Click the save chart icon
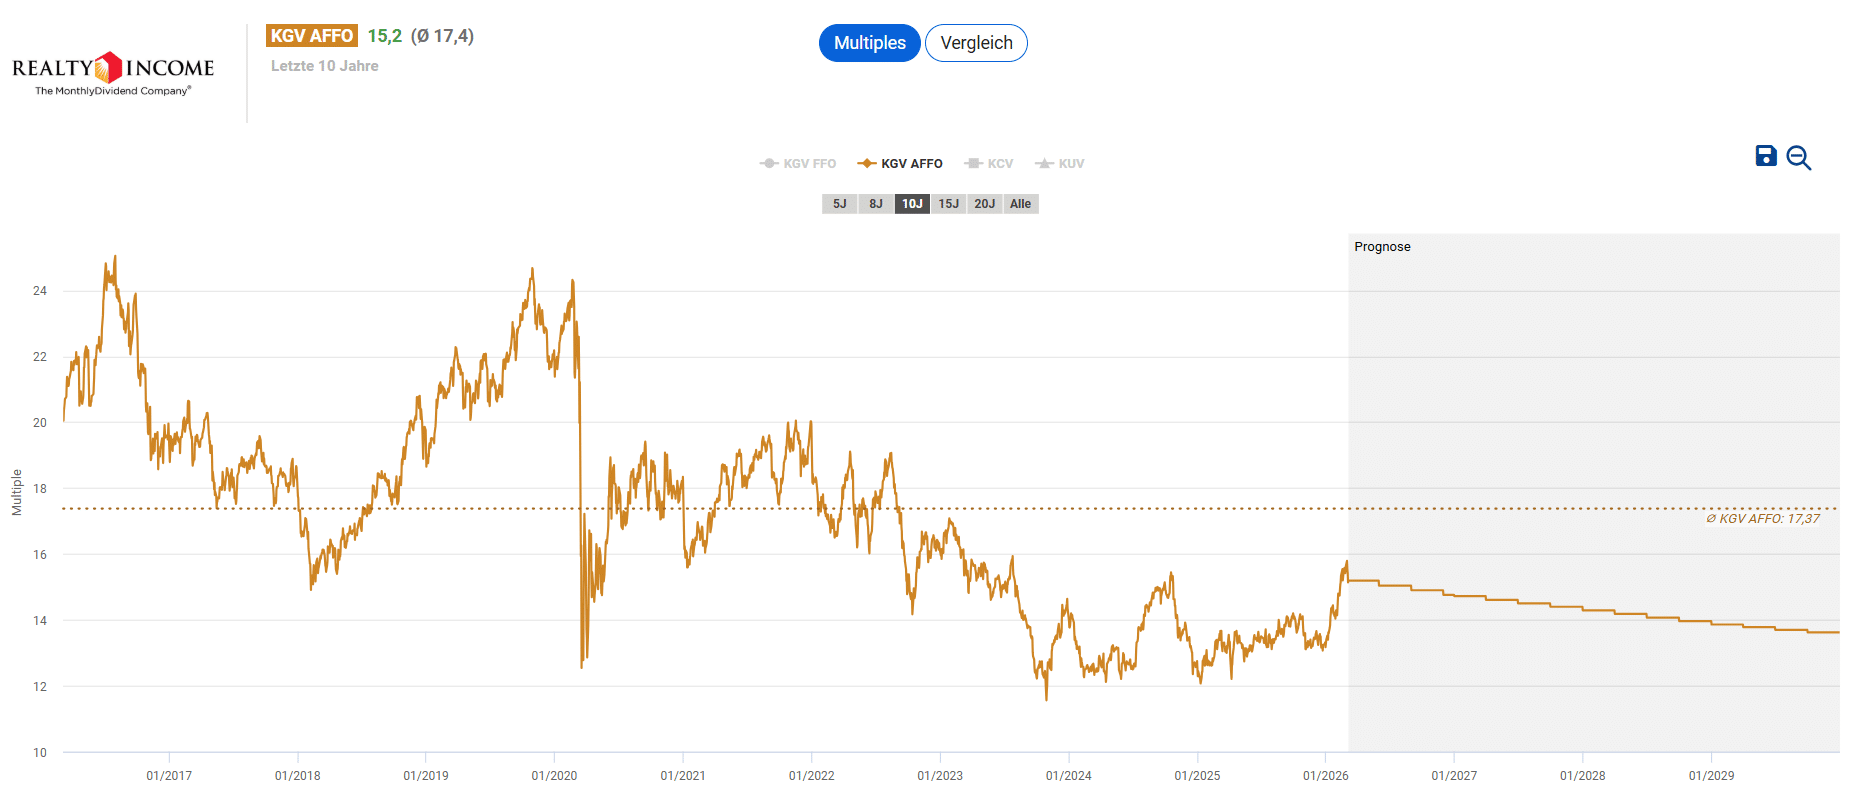This screenshot has width=1862, height=798. click(x=1766, y=156)
